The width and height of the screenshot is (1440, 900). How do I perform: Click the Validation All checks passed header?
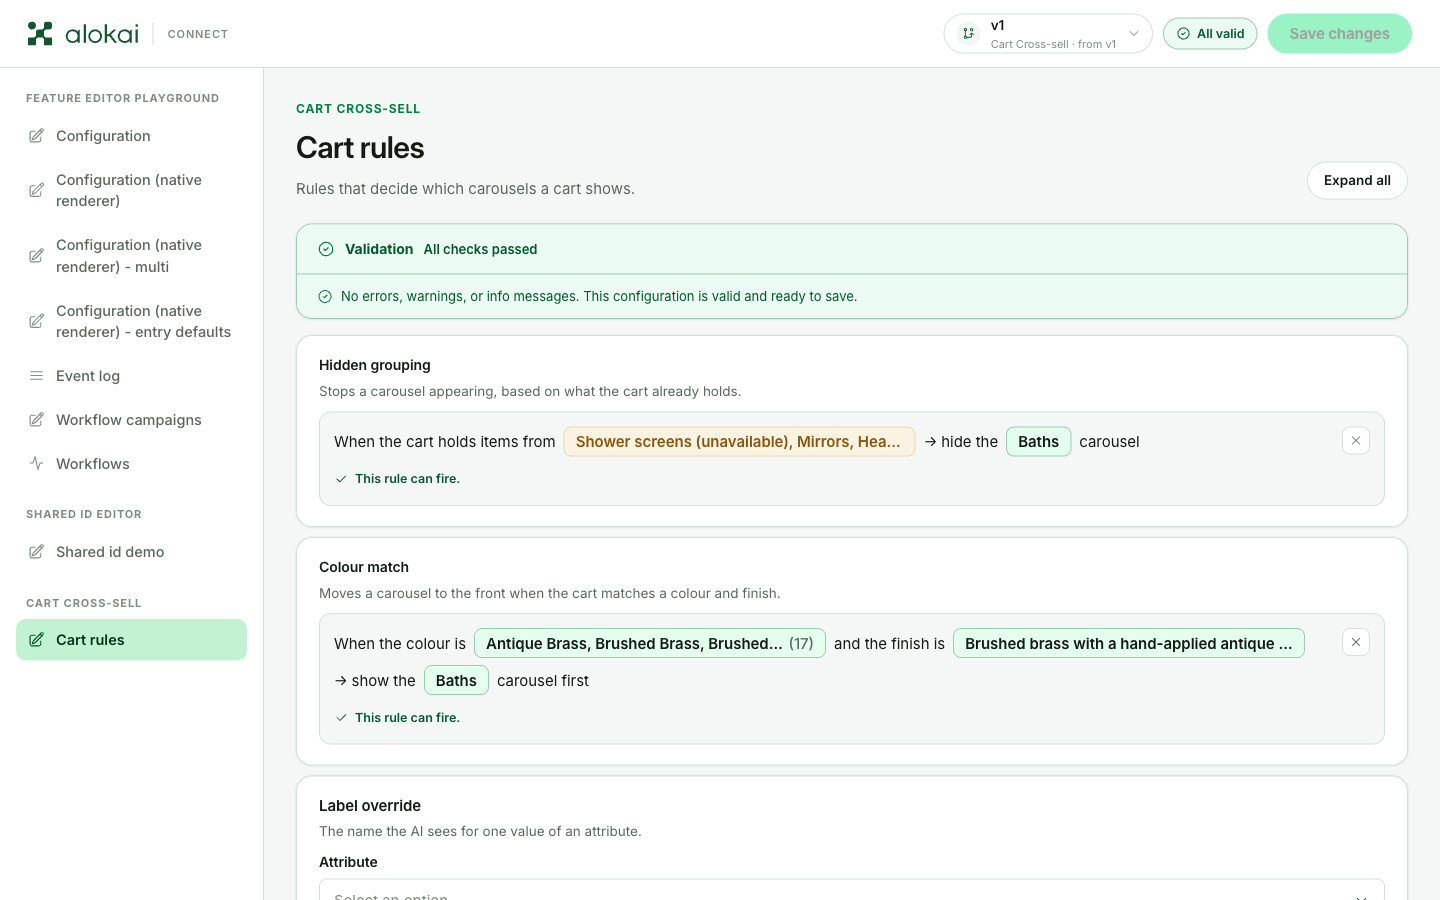pyautogui.click(x=852, y=249)
